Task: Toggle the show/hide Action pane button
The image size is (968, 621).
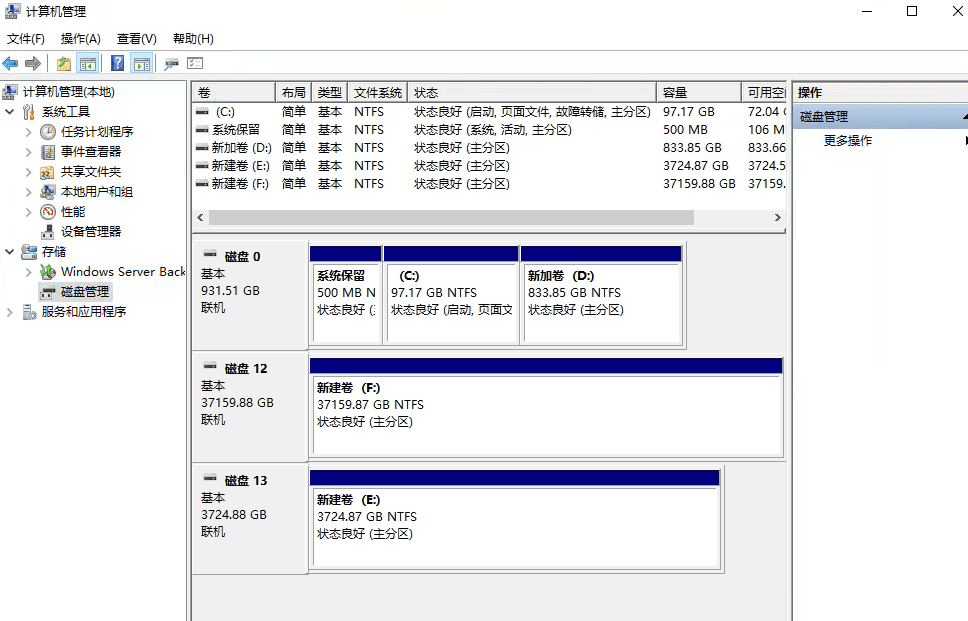Action: click(x=141, y=64)
